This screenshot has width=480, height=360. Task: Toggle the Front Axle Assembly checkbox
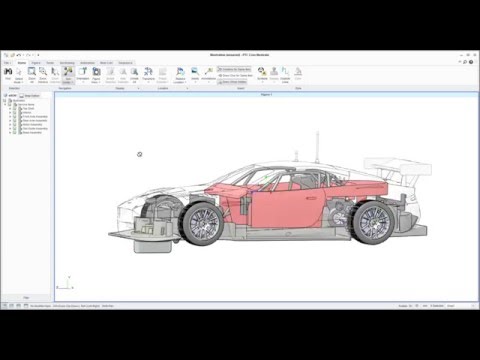15,116
